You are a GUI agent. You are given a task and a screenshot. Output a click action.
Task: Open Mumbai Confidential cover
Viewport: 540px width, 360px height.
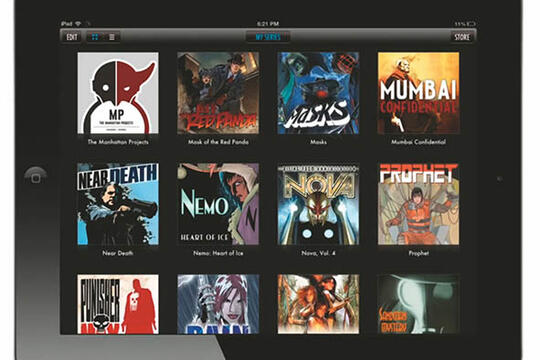click(418, 93)
